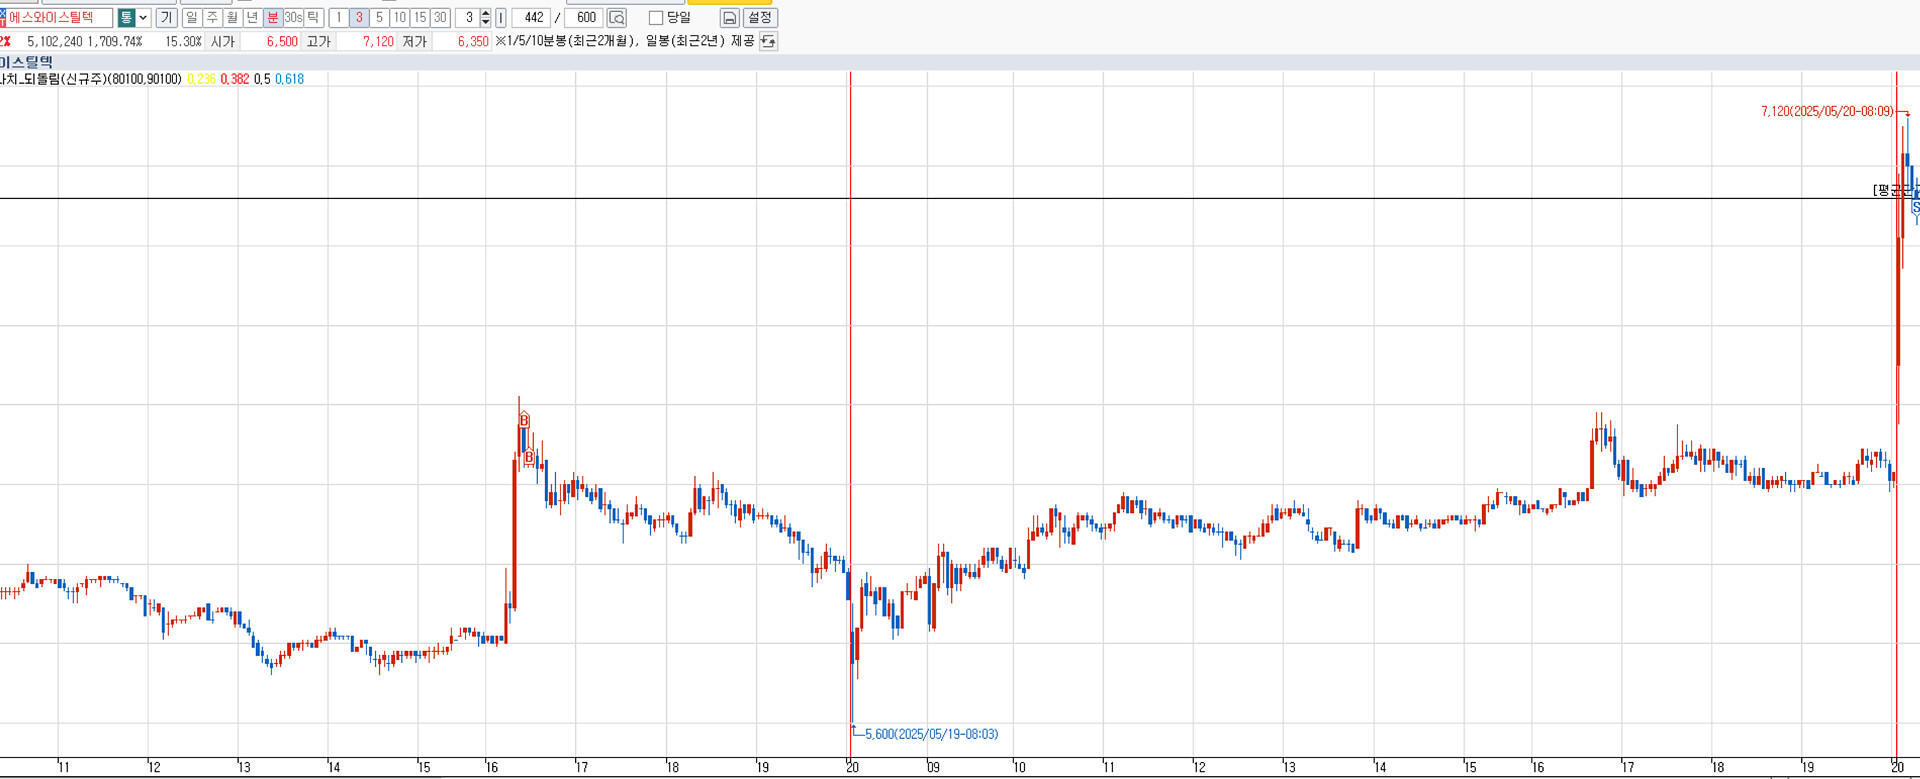
Task: Select the 분 minute chart period
Action: coord(272,18)
